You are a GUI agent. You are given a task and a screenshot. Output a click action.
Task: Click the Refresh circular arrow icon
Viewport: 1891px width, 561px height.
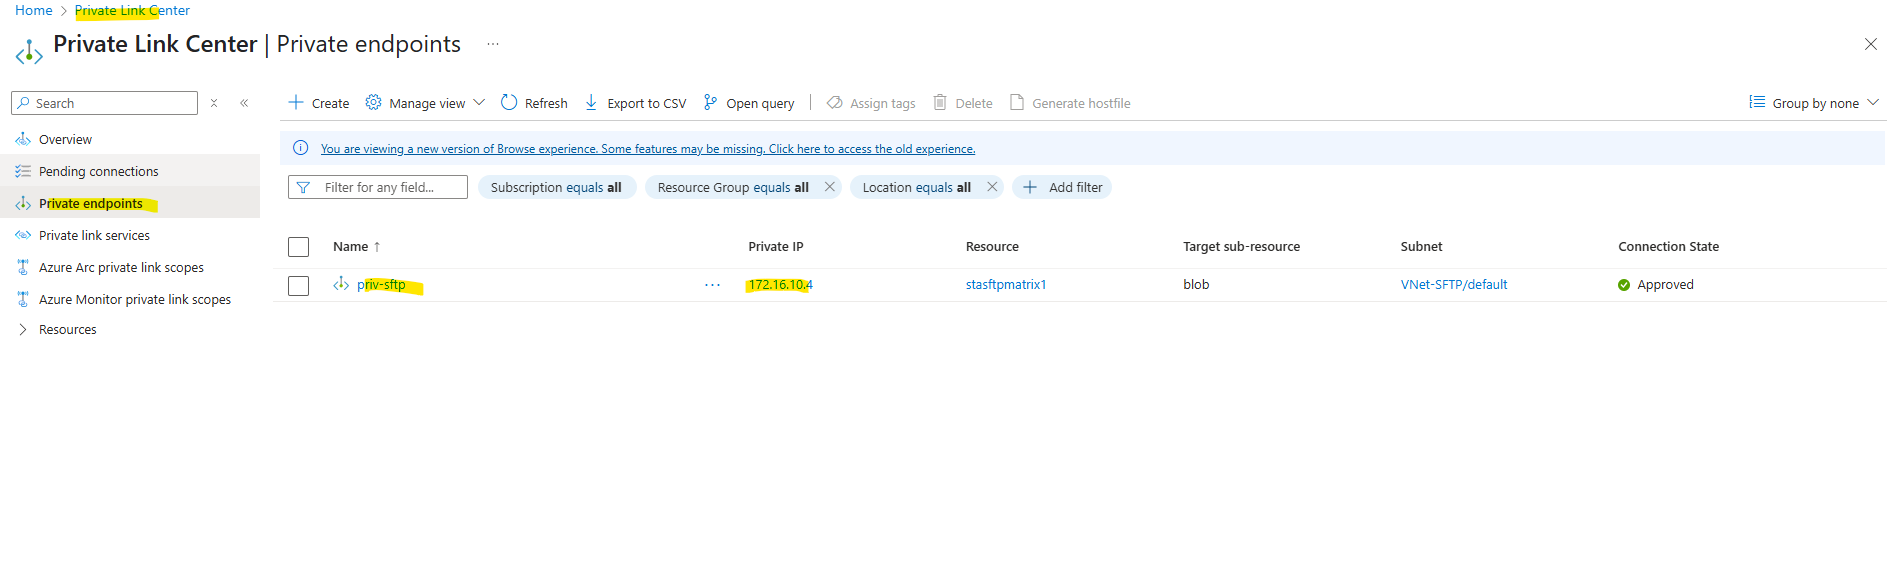point(509,102)
